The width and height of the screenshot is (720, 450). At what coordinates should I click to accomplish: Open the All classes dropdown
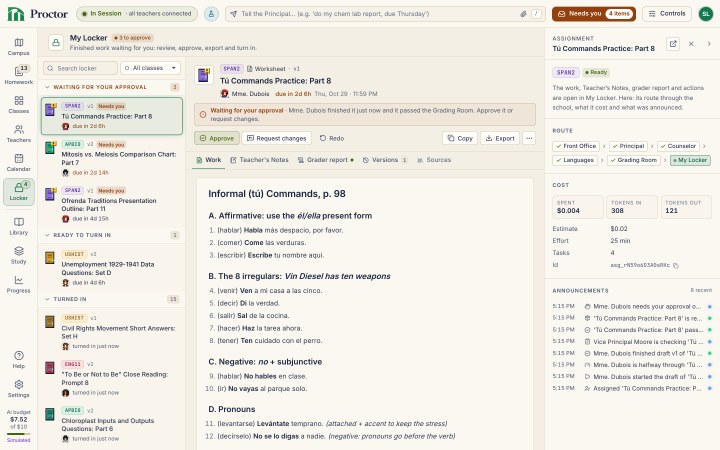[x=150, y=68]
